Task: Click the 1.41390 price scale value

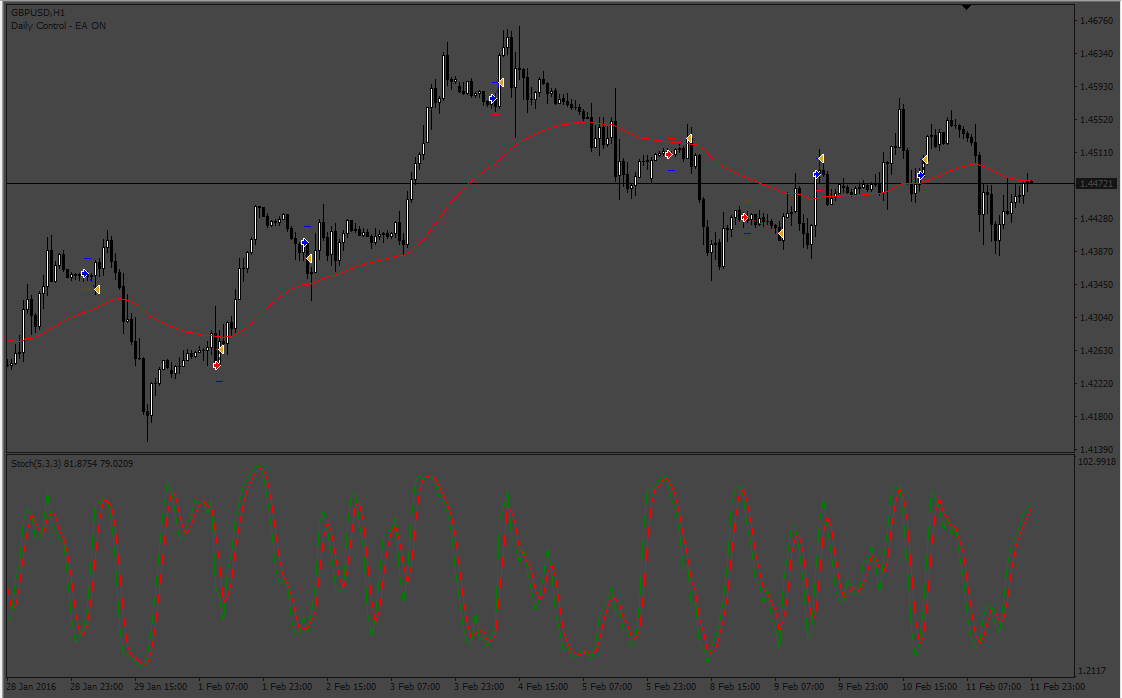Action: point(1096,450)
